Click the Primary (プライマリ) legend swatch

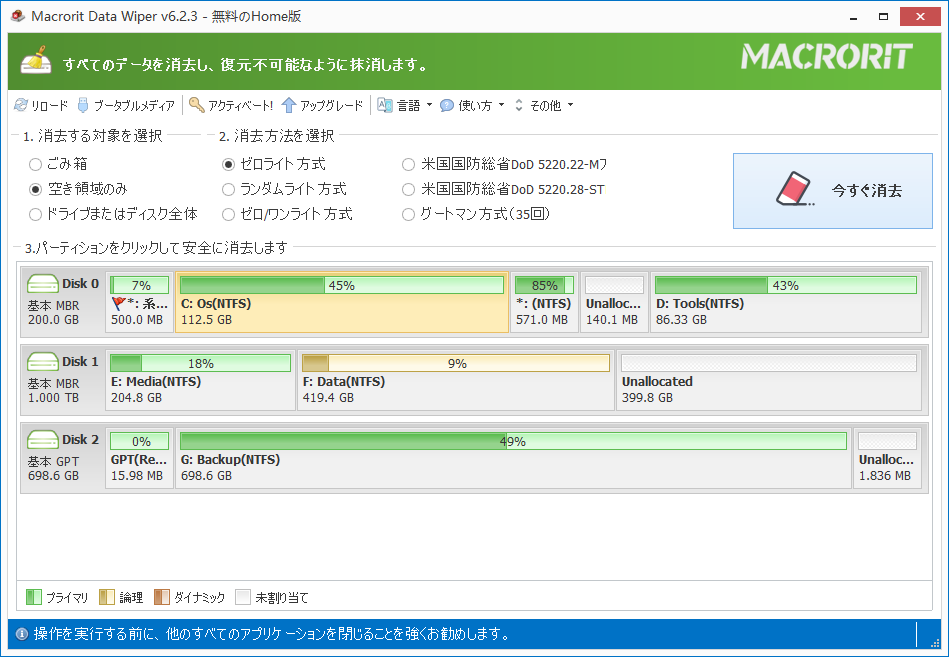(x=34, y=597)
